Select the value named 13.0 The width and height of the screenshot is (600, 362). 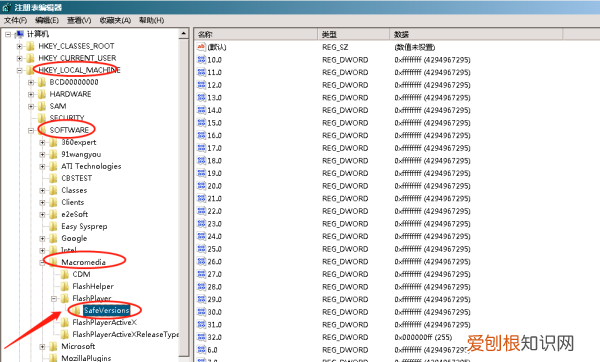214,98
